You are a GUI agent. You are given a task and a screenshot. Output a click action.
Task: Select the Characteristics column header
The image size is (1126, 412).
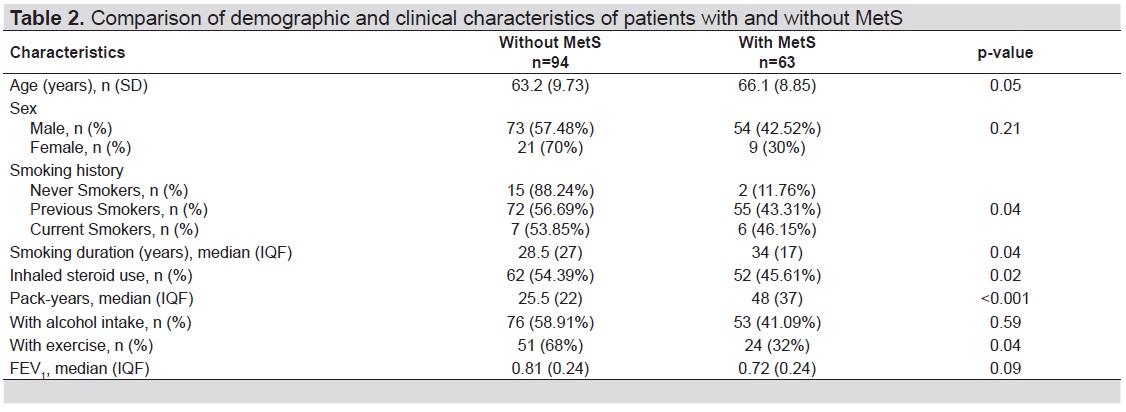pos(68,52)
